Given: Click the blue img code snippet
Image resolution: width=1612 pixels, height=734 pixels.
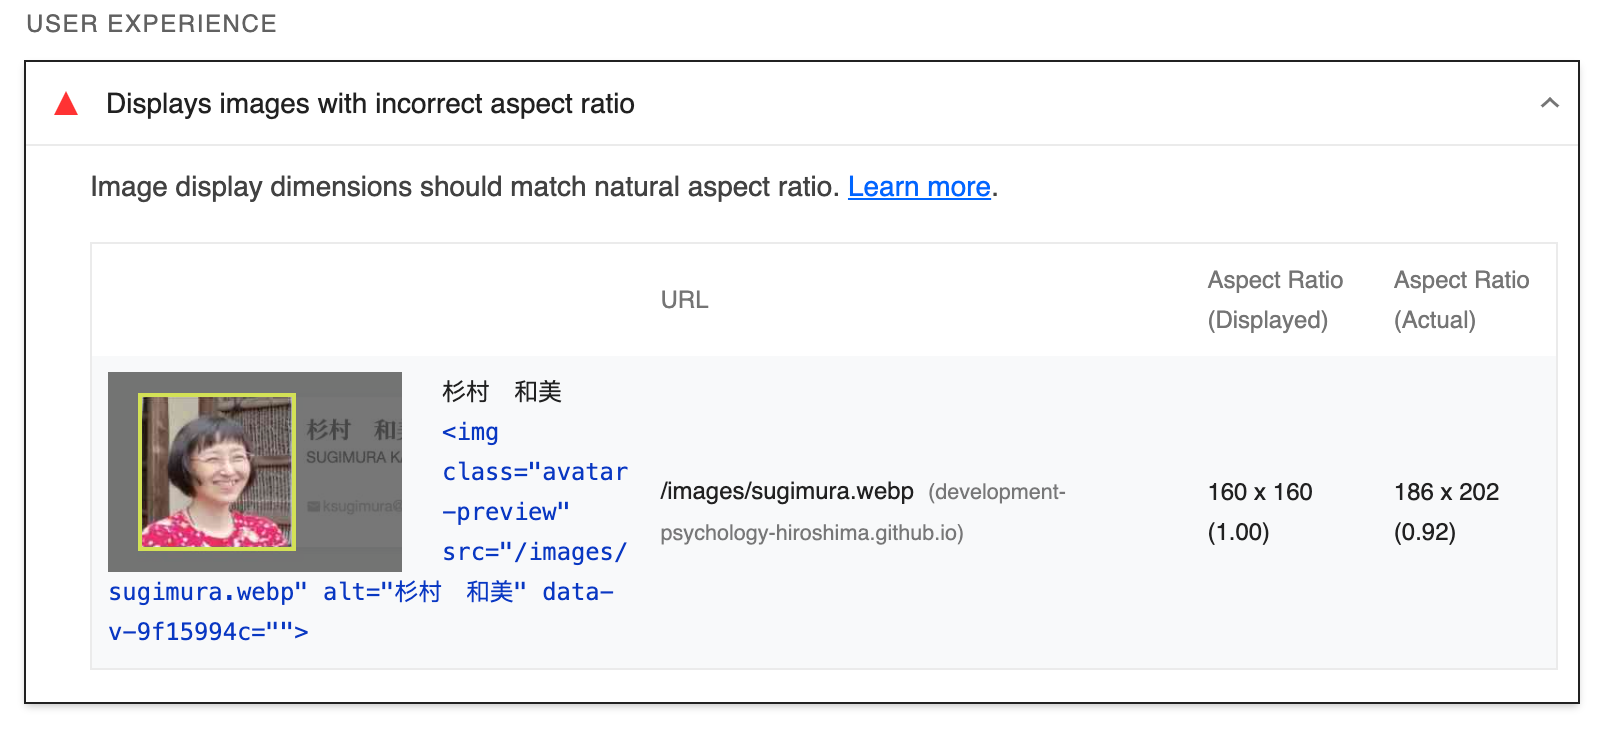Looking at the screenshot, I should pos(470,432).
